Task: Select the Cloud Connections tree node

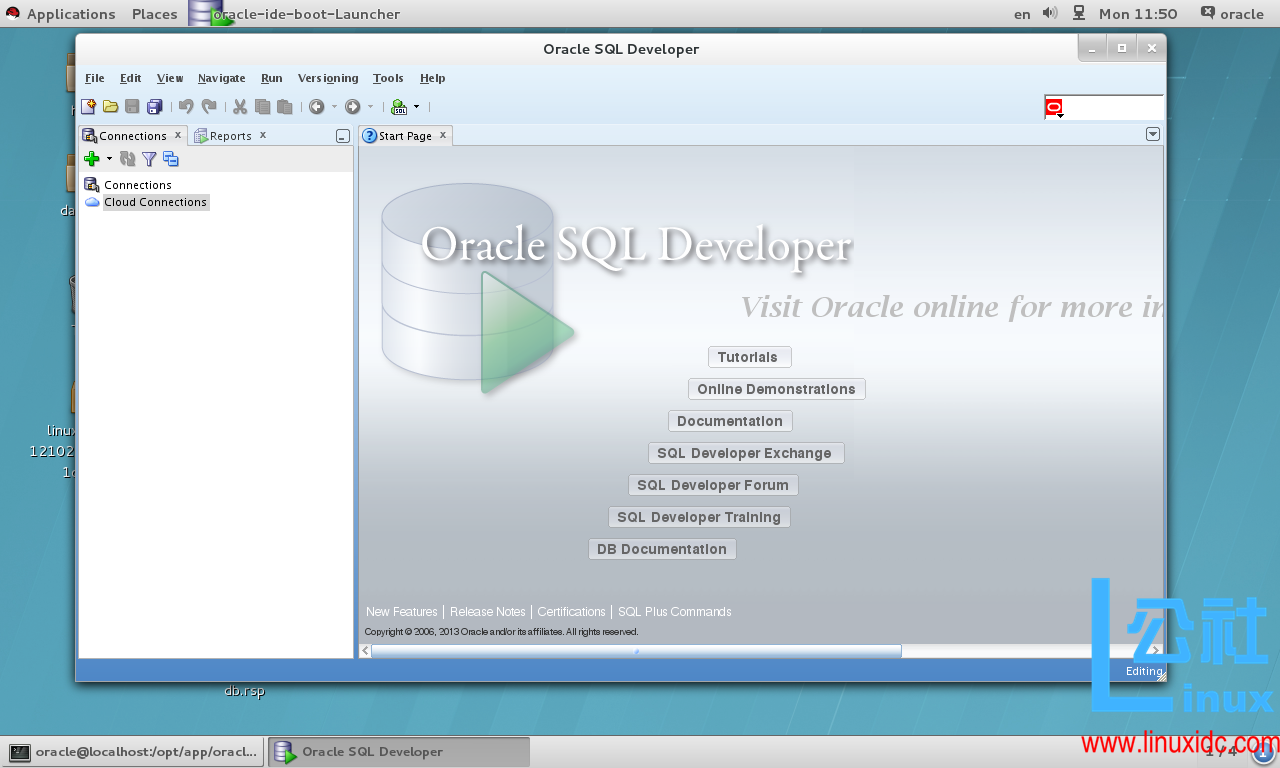Action: click(x=155, y=202)
